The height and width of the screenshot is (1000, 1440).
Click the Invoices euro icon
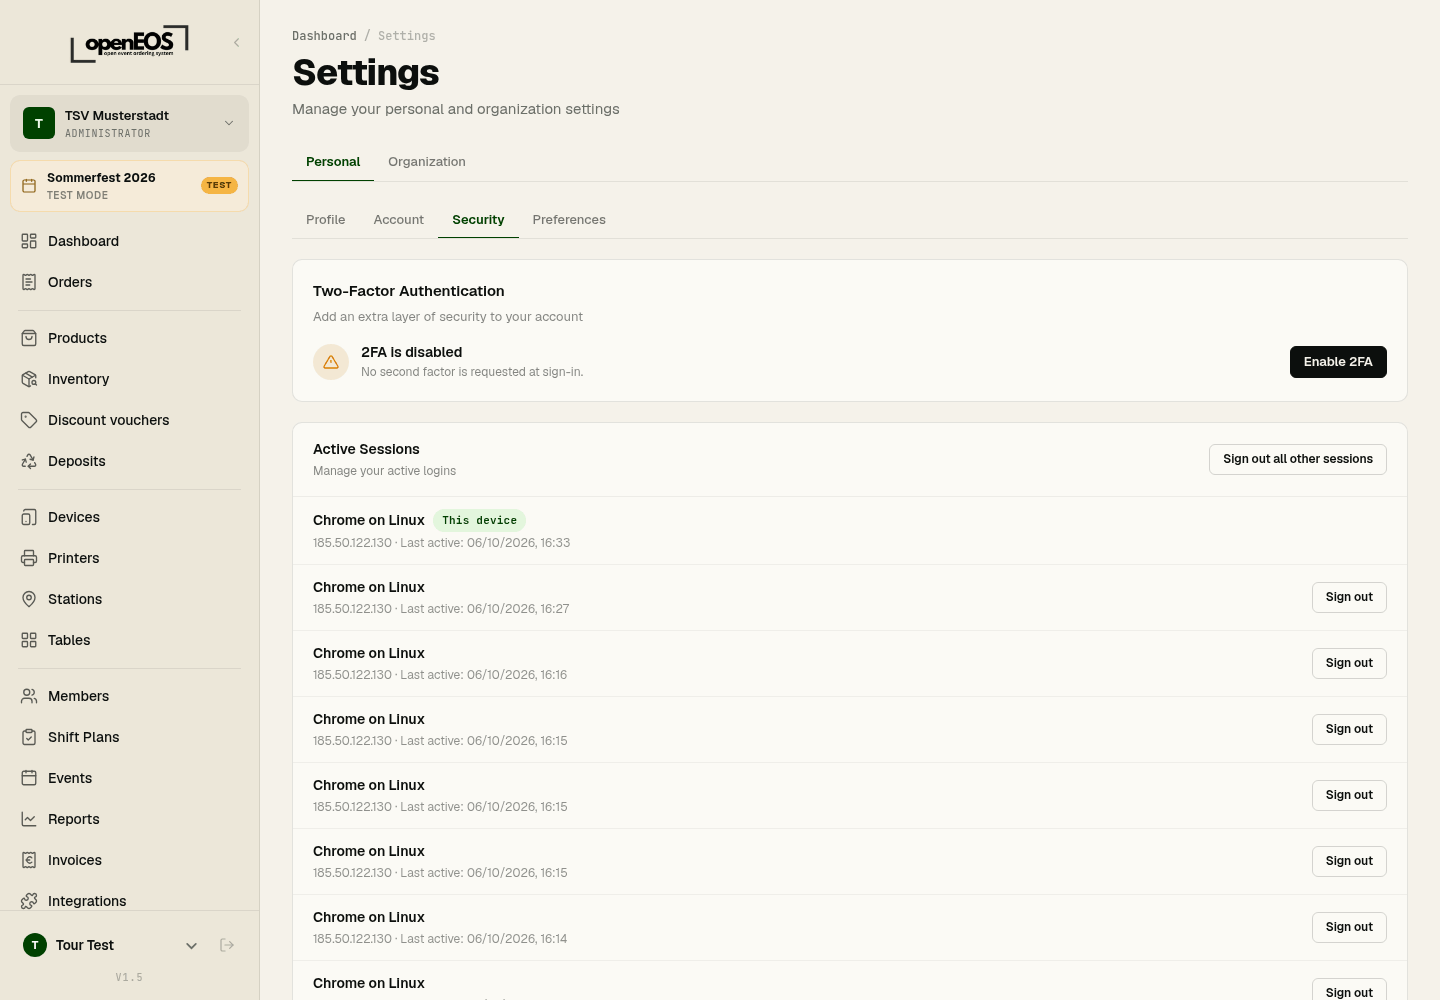coord(29,860)
